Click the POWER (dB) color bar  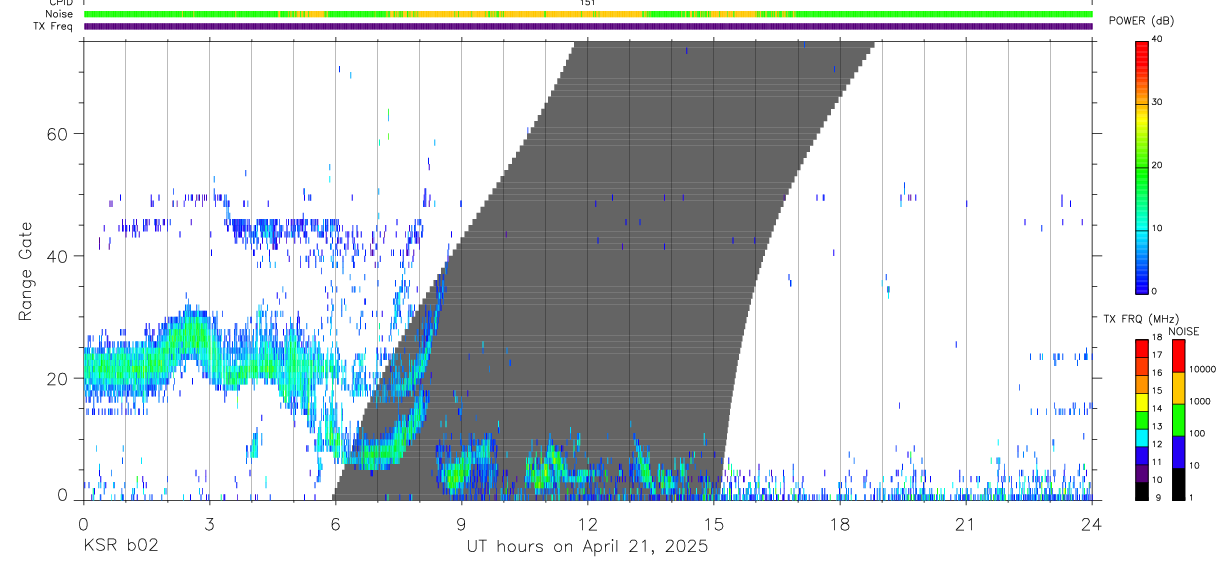click(1141, 166)
